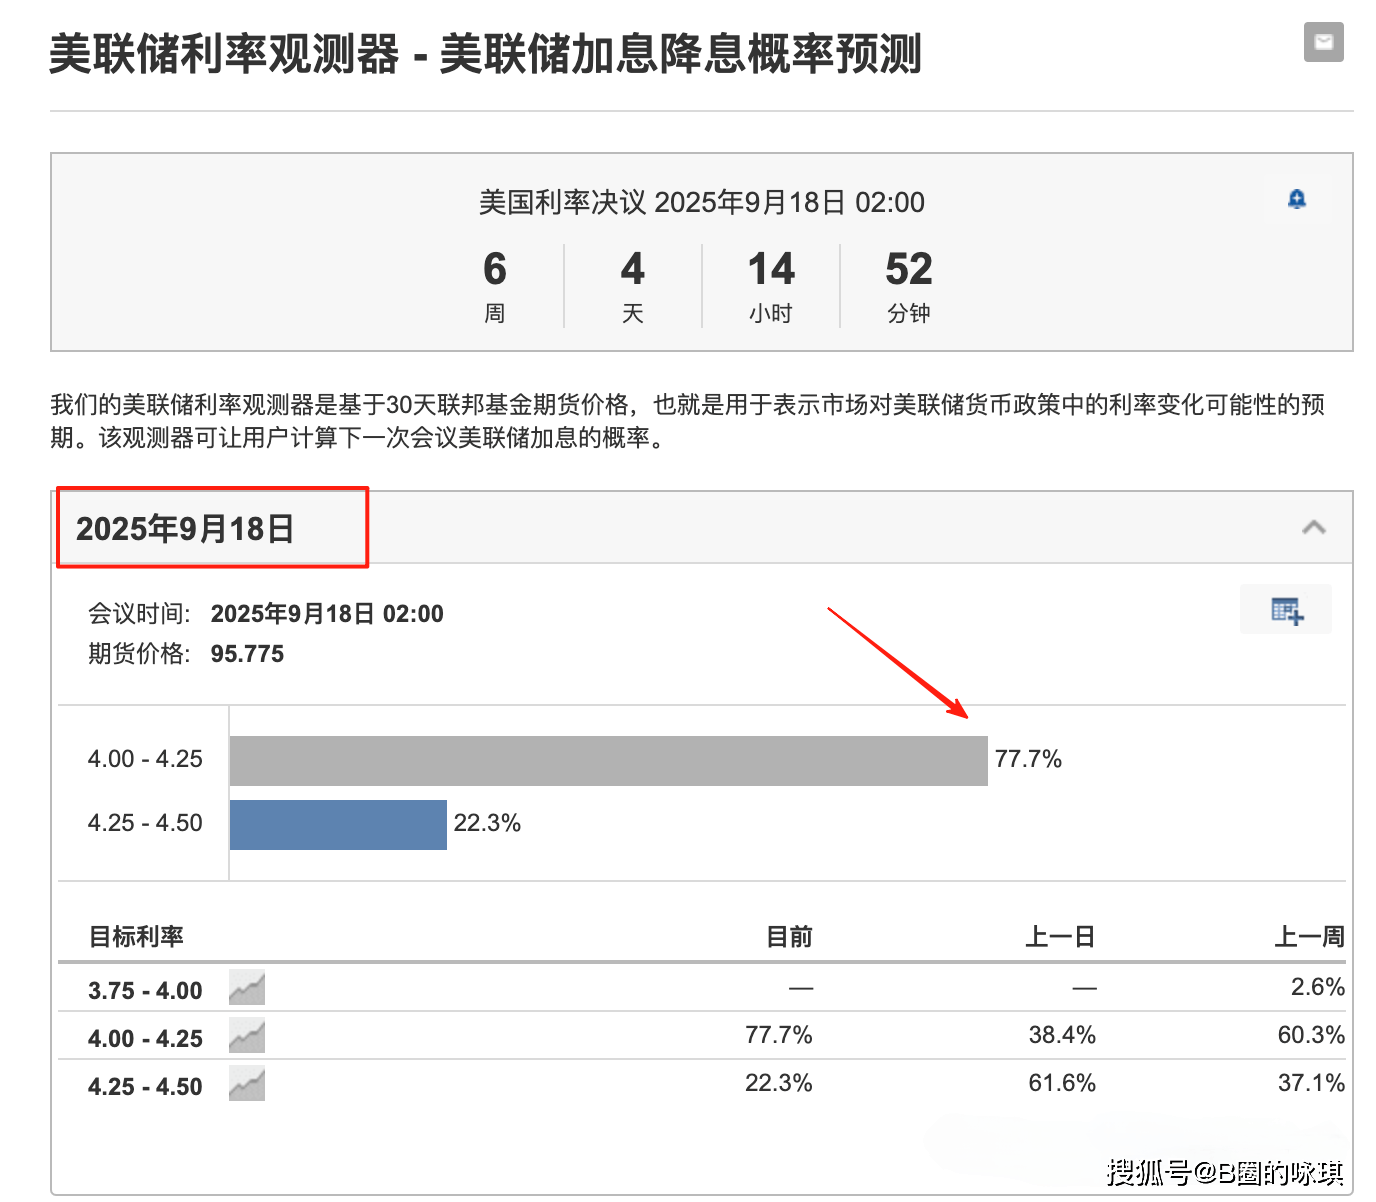This screenshot has width=1376, height=1202.
Task: Click the blue 22.3% probability bar
Action: 338,825
